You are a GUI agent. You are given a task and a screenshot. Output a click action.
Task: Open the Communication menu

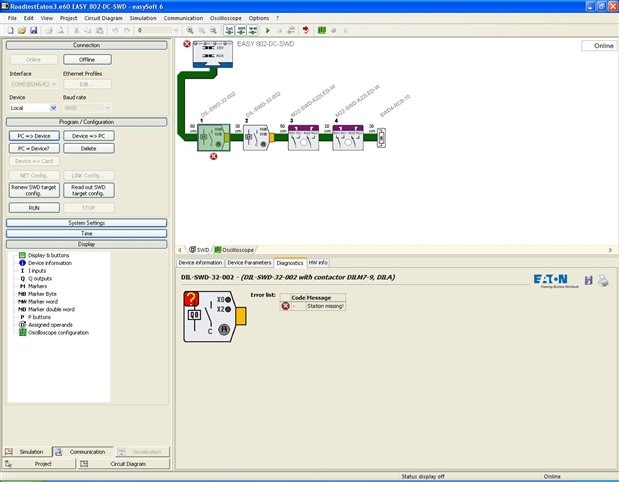tap(183, 18)
